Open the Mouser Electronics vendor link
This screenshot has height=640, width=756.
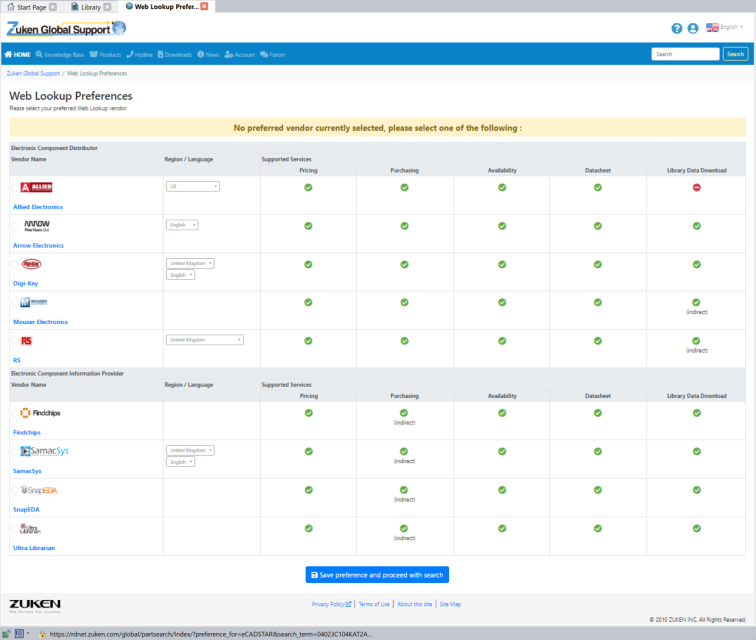pyautogui.click(x=40, y=322)
